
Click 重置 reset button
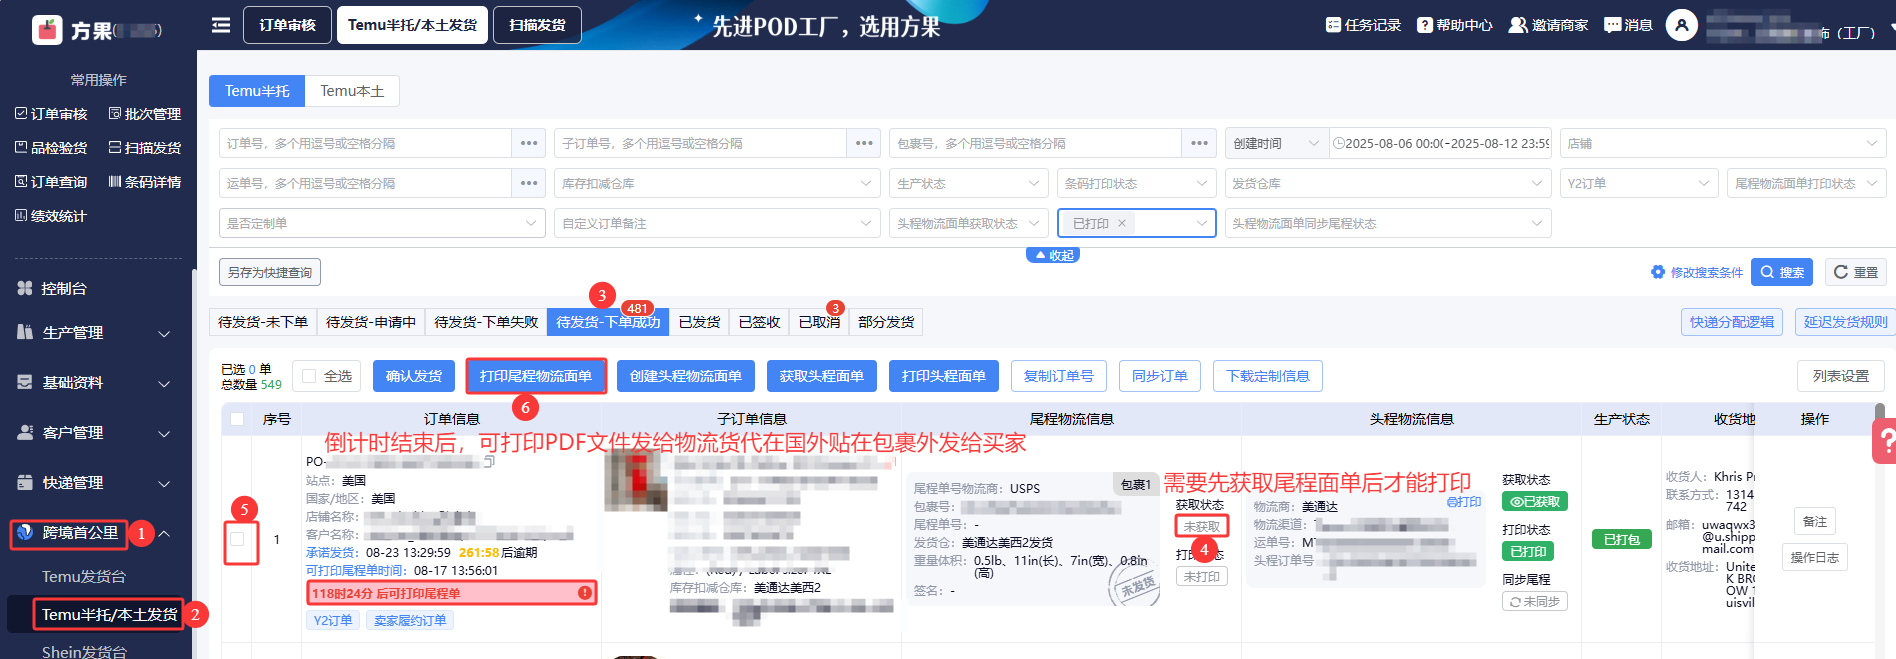(x=1856, y=272)
